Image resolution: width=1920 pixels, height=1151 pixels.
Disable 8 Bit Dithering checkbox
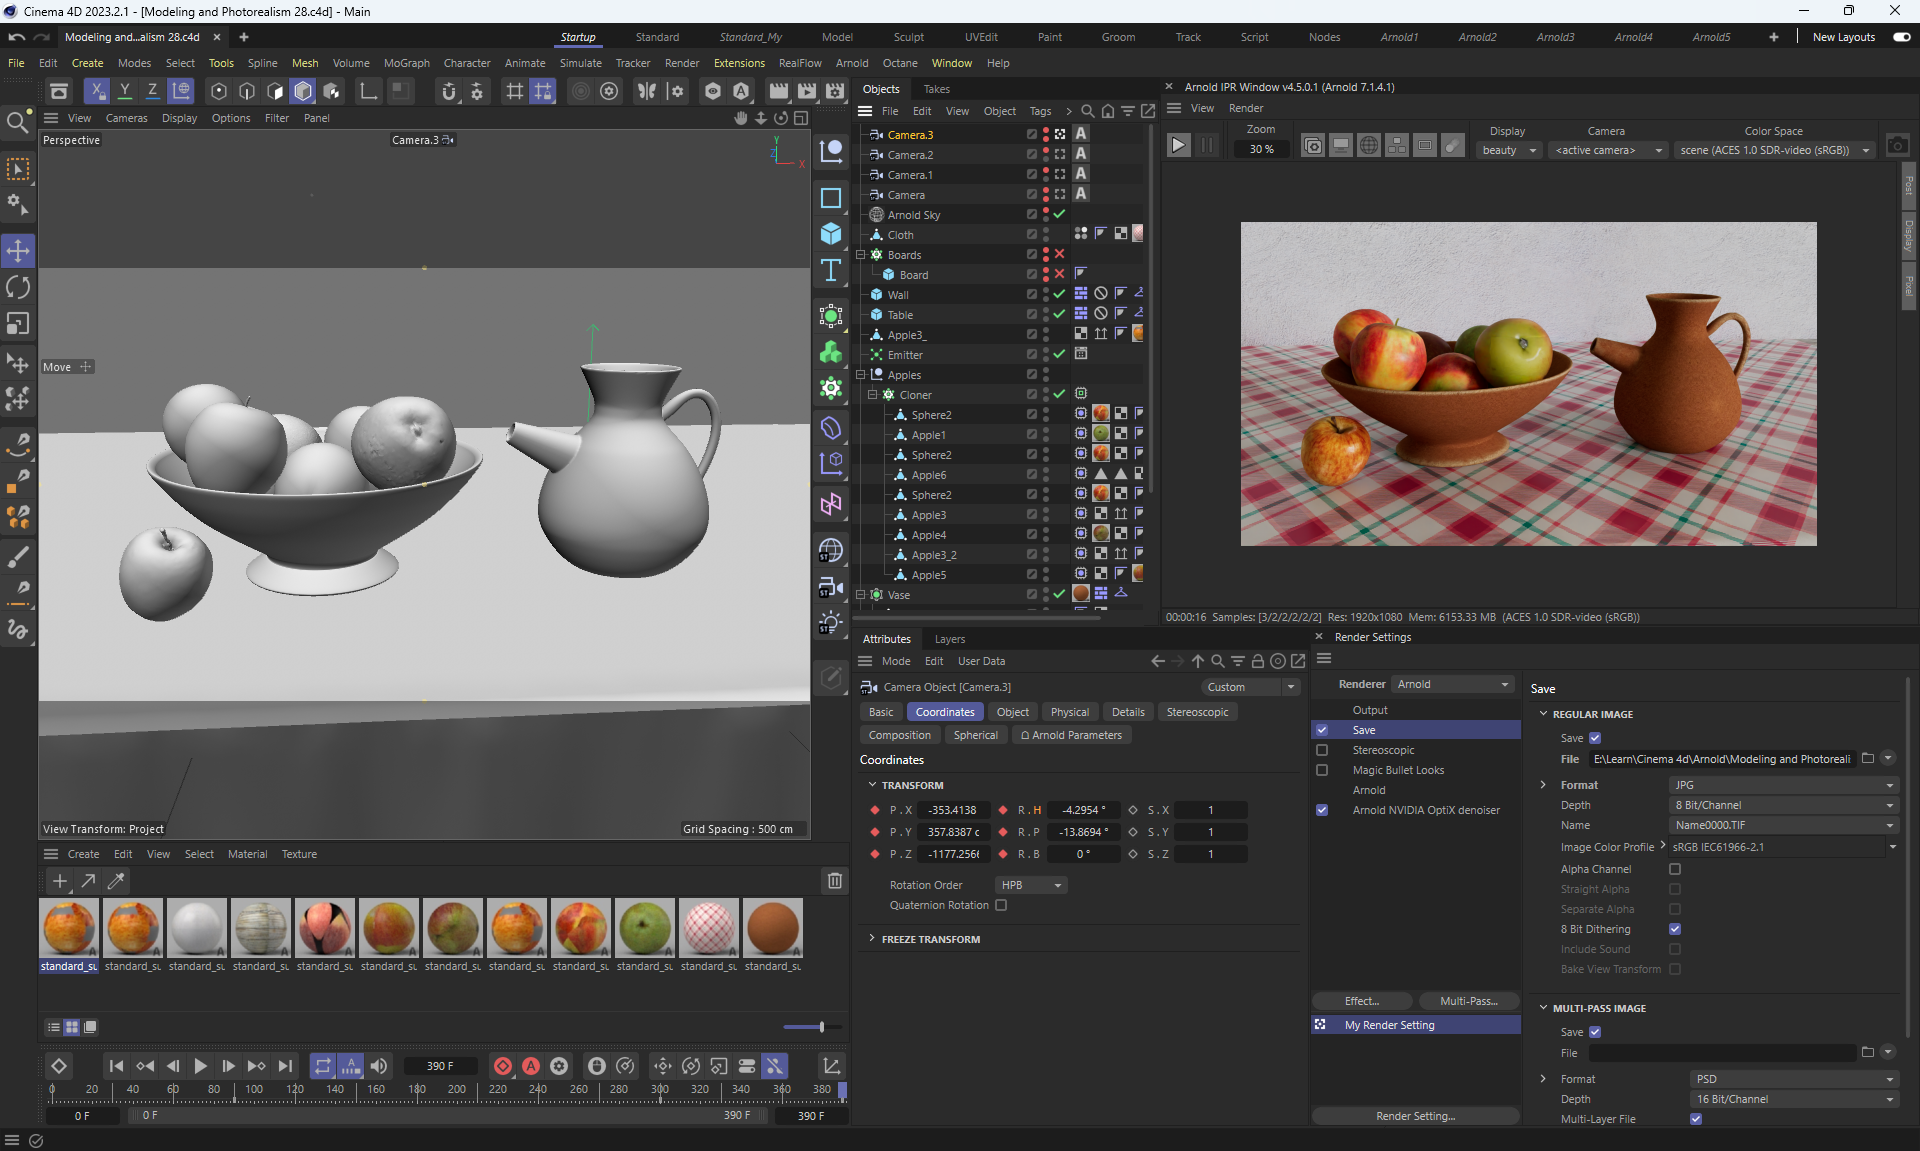click(1675, 929)
